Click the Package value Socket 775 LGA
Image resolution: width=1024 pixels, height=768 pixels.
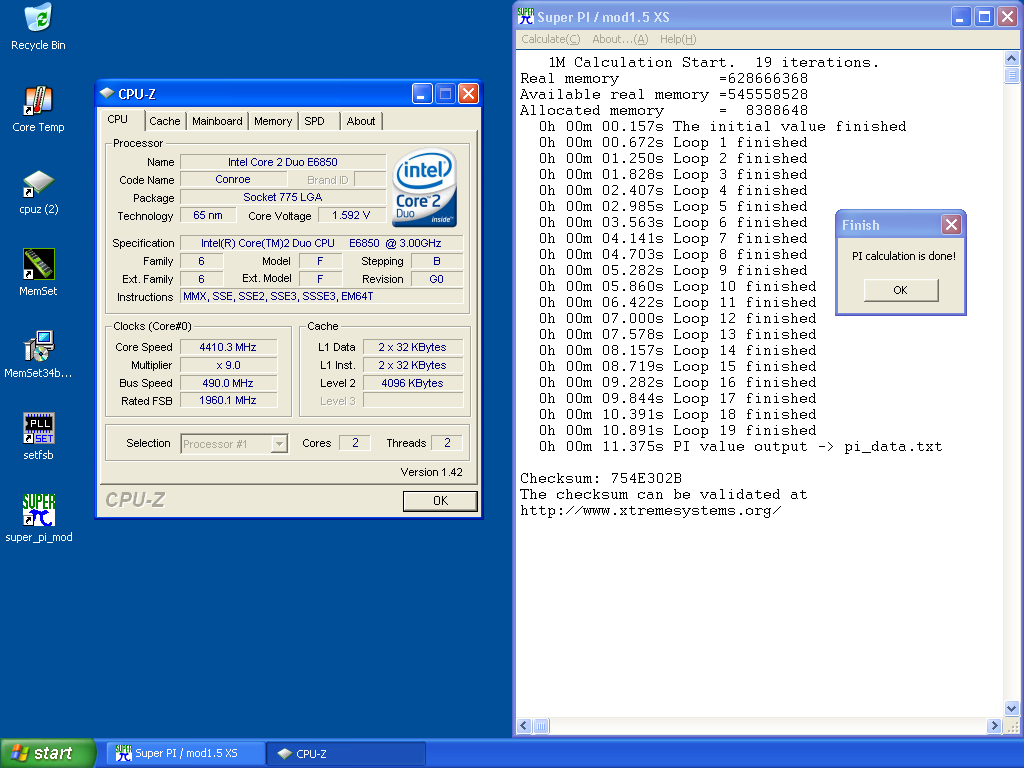[x=283, y=197]
